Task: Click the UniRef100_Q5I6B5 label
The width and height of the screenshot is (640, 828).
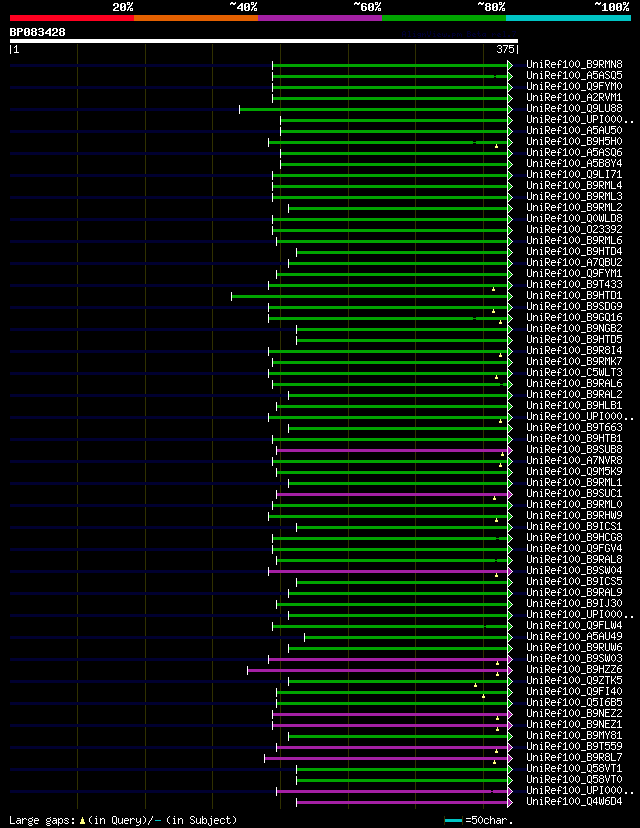Action: click(574, 702)
